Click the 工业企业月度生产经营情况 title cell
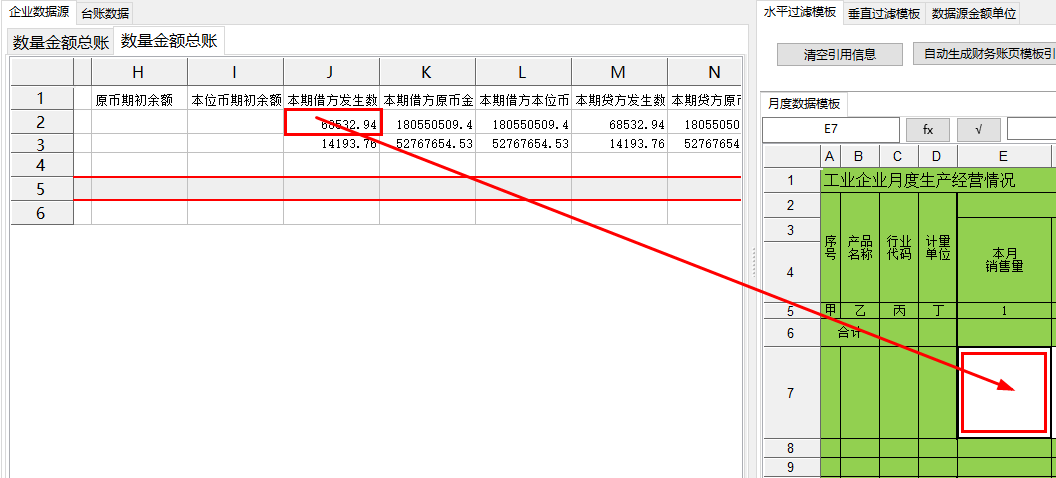This screenshot has width=1056, height=478. pos(938,180)
